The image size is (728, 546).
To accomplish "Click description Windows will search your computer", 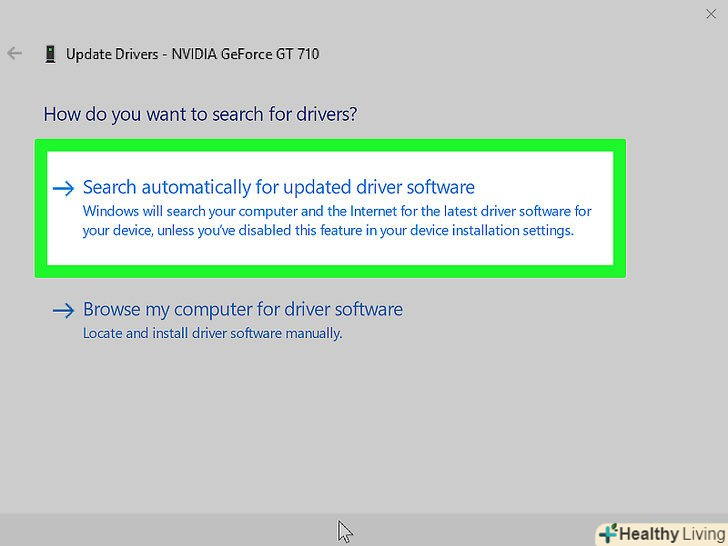I will [337, 221].
